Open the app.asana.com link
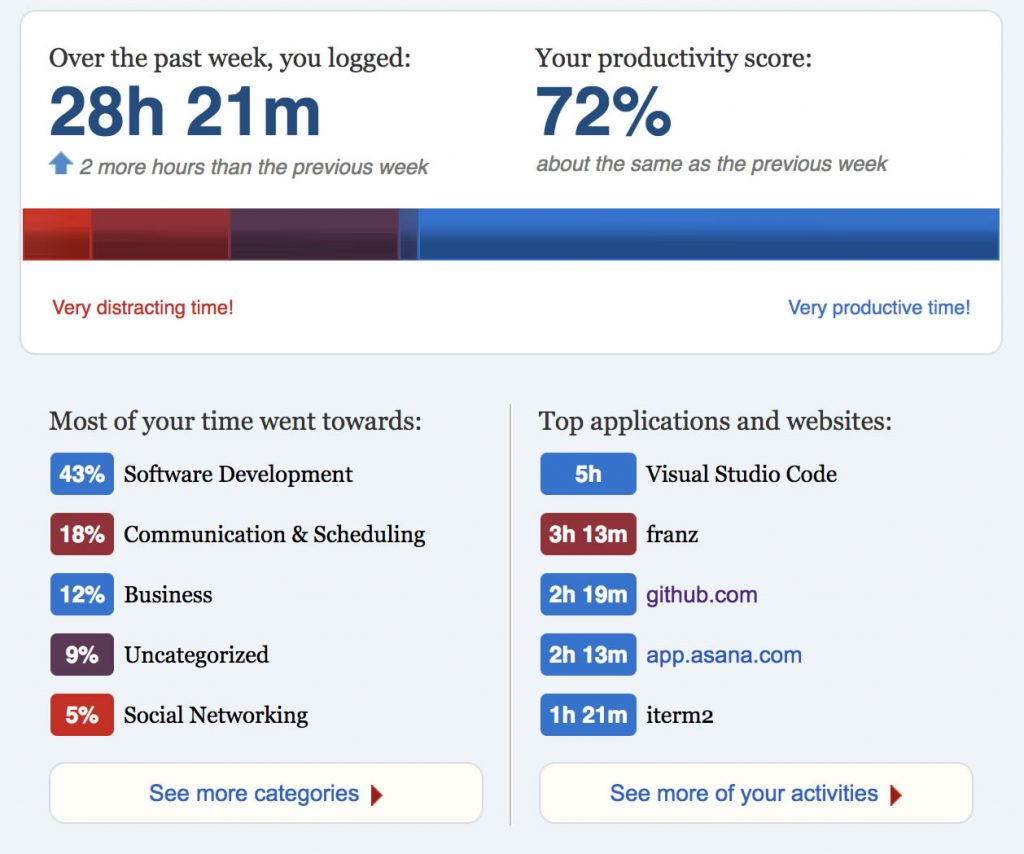 click(x=724, y=655)
